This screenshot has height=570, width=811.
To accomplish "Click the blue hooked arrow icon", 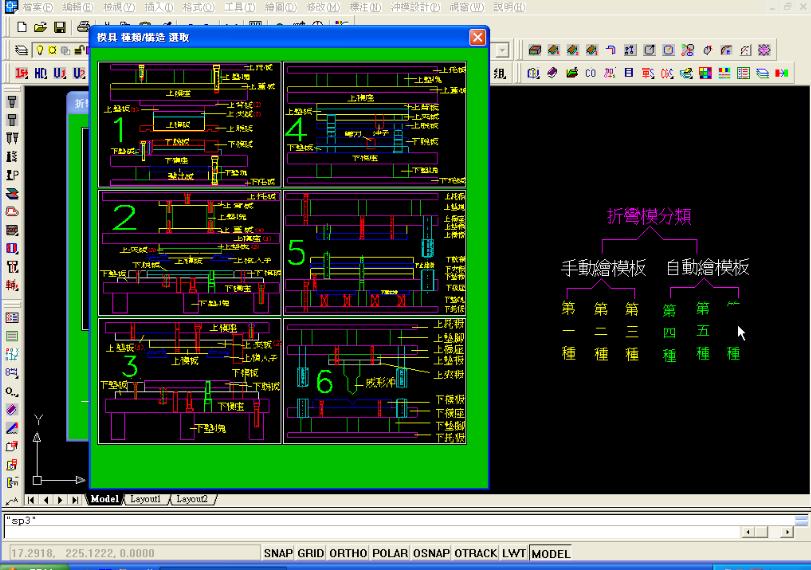I will pyautogui.click(x=611, y=50).
